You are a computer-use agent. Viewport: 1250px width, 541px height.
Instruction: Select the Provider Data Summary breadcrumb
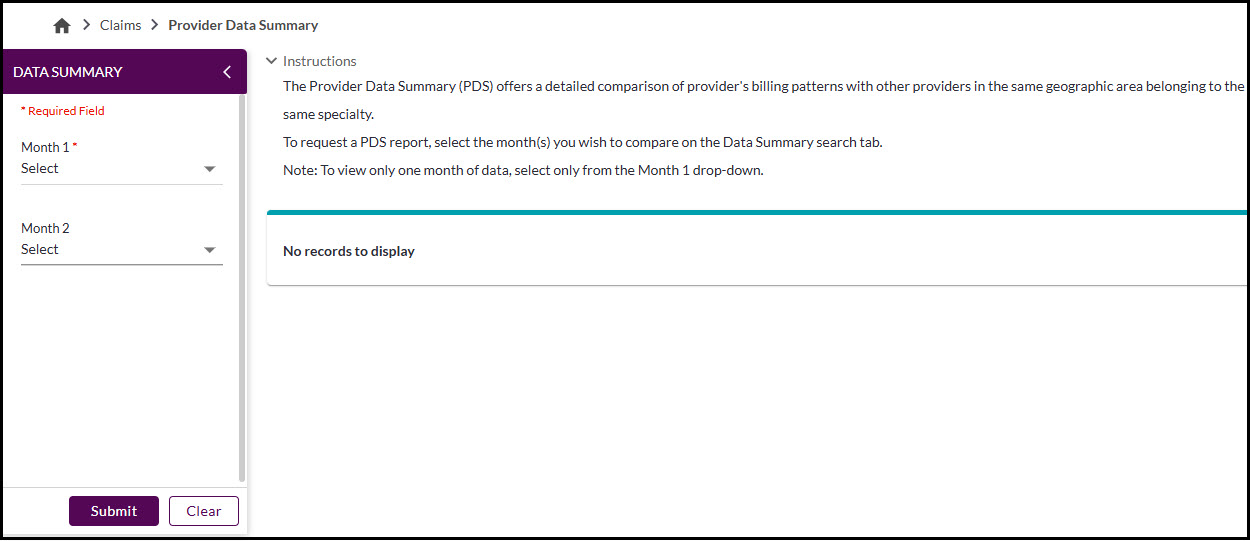point(243,25)
